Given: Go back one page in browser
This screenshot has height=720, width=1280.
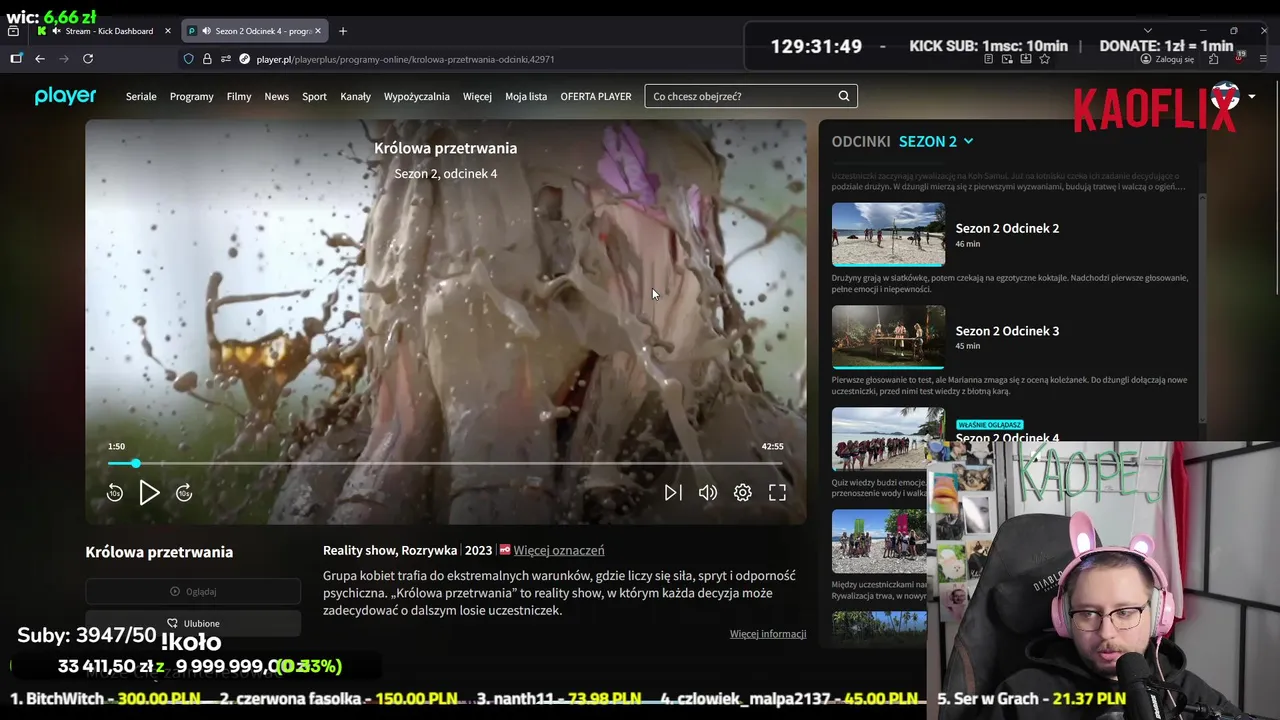Looking at the screenshot, I should click(40, 59).
